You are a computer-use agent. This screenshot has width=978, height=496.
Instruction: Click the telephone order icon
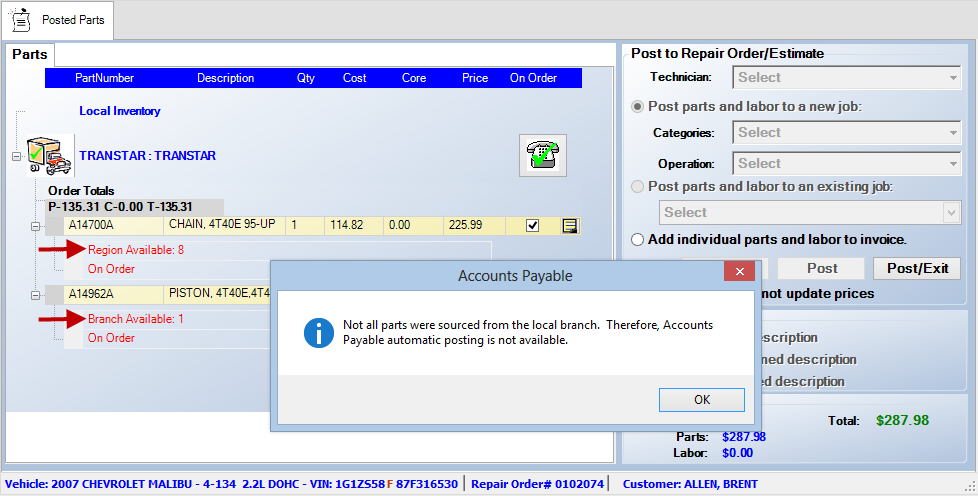click(x=542, y=155)
